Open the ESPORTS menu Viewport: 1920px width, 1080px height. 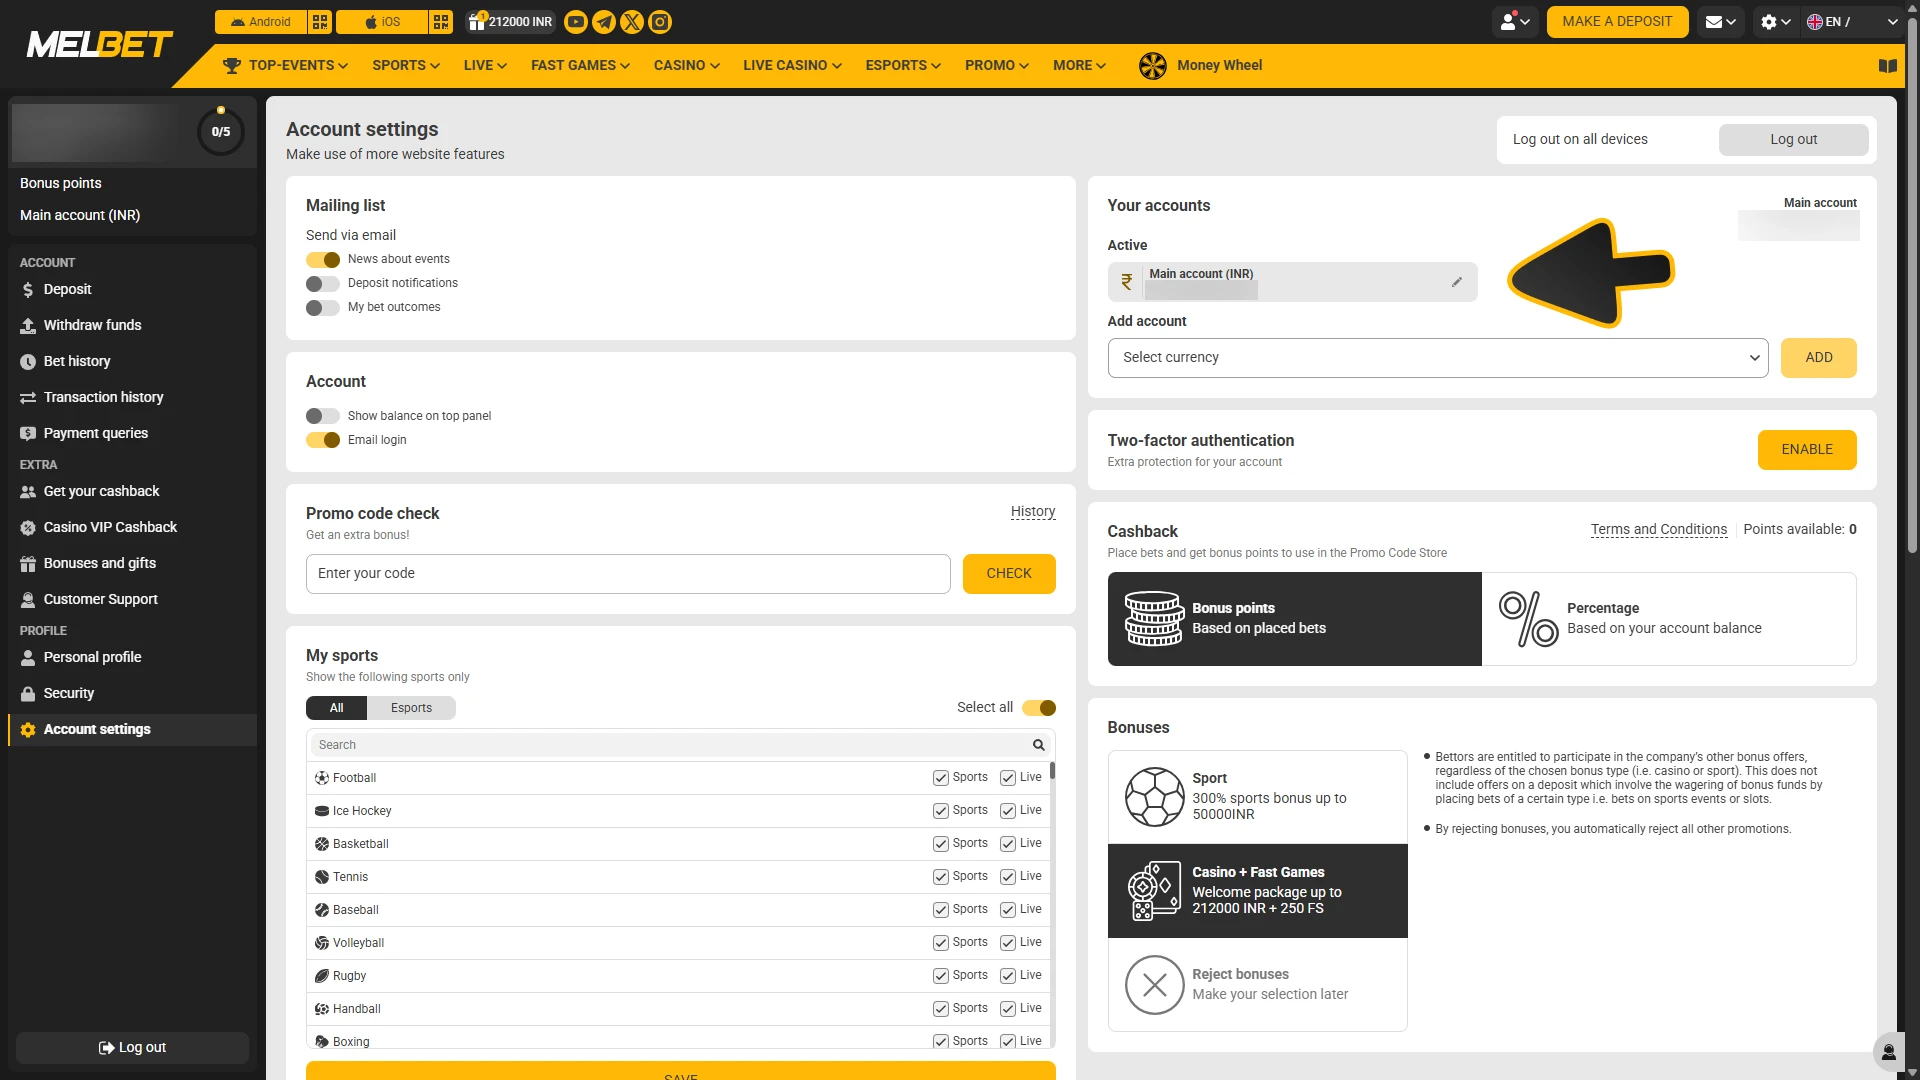pyautogui.click(x=903, y=66)
